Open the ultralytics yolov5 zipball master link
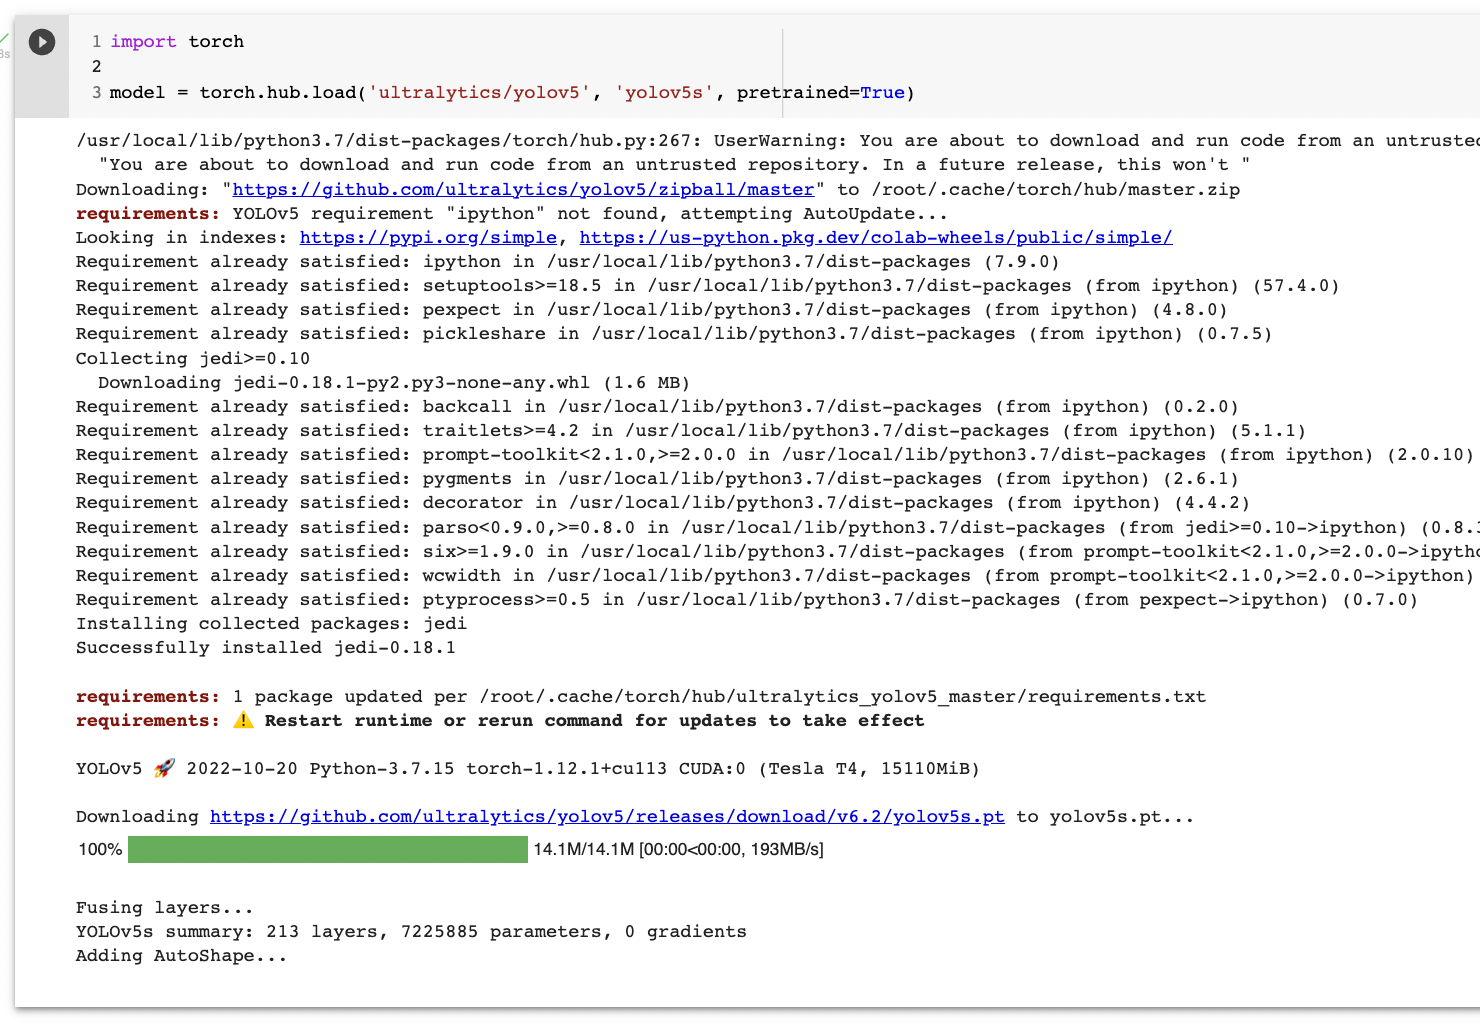 tap(521, 189)
